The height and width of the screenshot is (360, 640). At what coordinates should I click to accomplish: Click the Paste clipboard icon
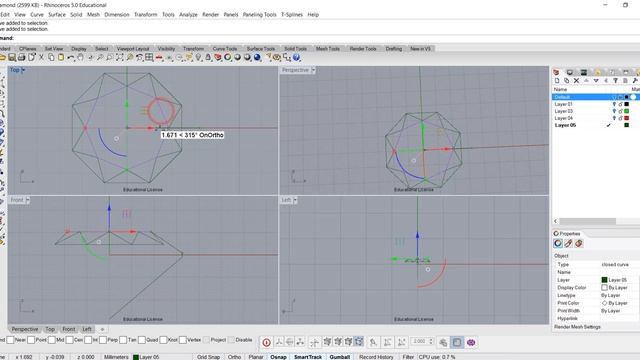point(61,58)
